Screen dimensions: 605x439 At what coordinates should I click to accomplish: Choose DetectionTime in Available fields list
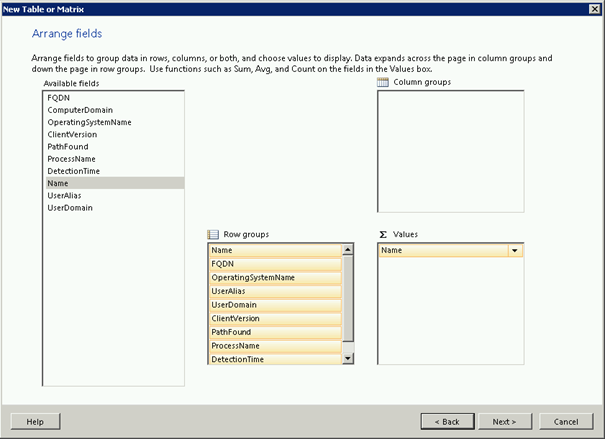point(73,171)
